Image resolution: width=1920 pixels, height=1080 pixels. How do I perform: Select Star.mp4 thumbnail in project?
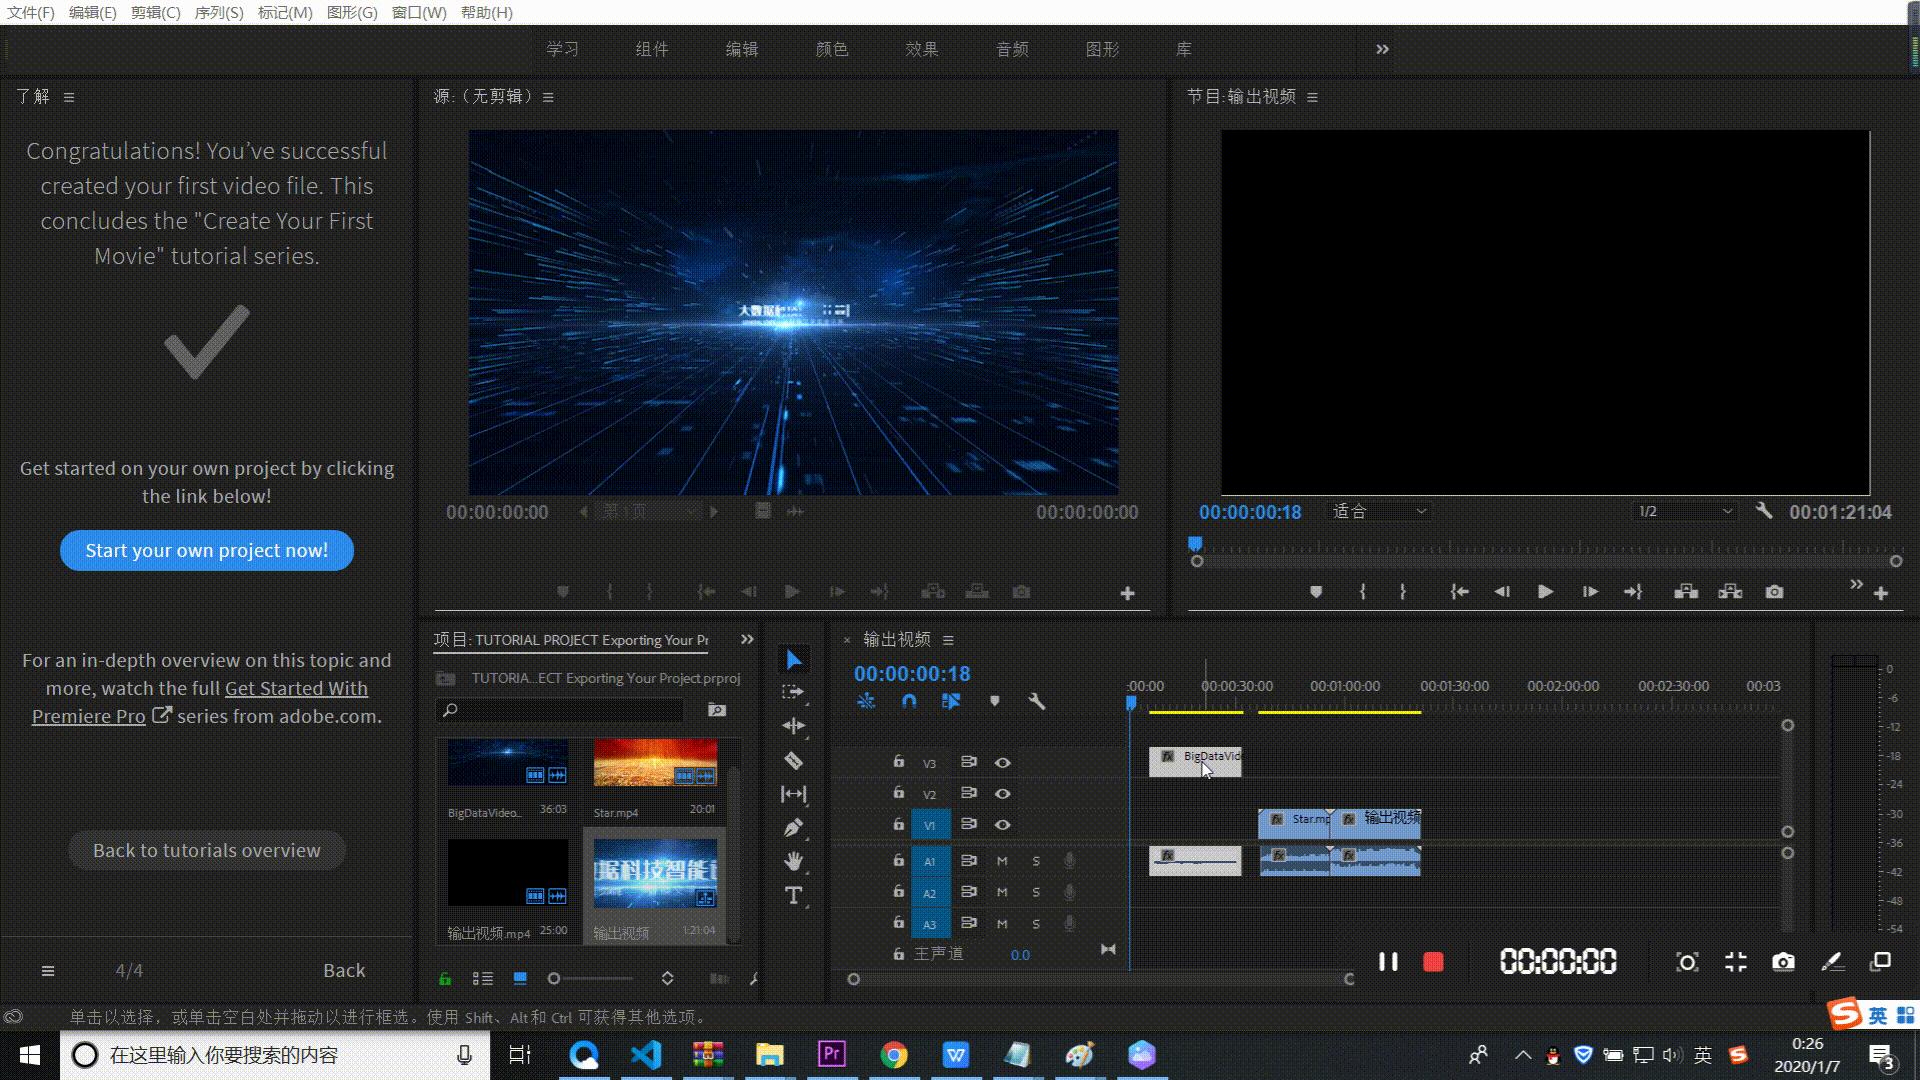[655, 764]
